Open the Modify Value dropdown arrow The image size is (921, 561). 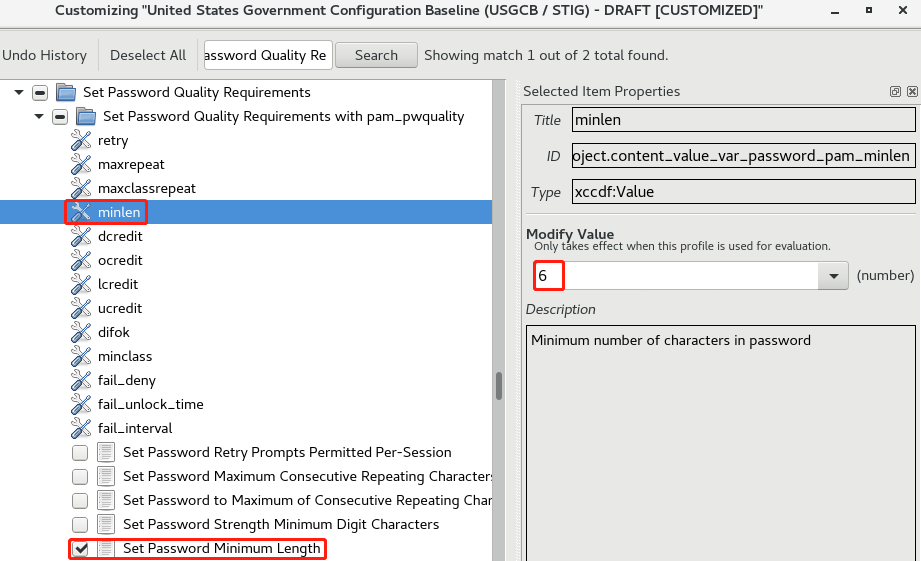833,276
